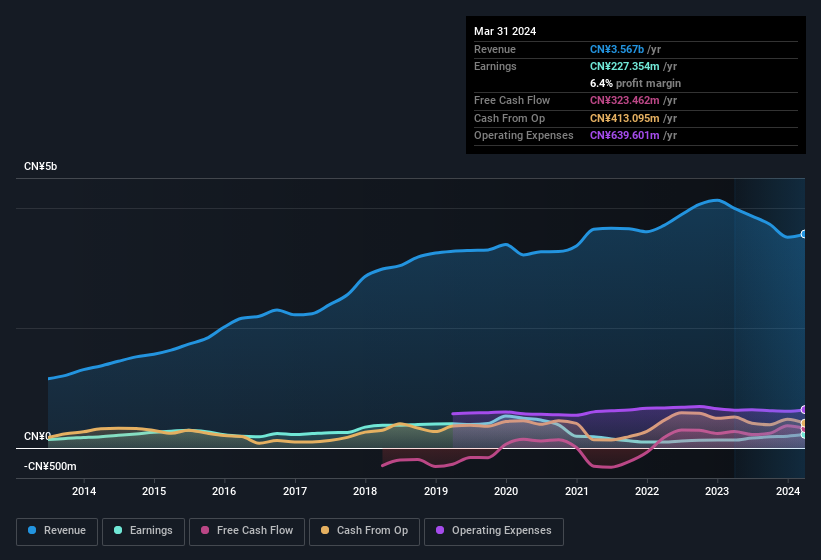Click the Operating Expenses value CN¥639.601m

624,135
